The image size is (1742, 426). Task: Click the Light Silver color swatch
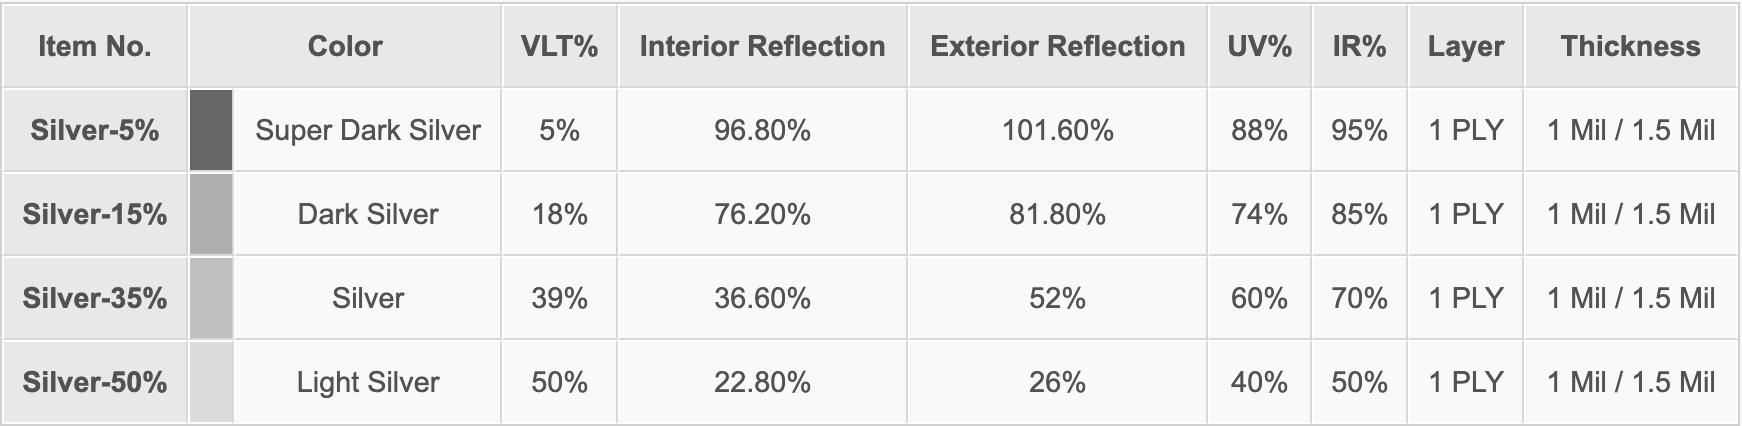211,382
